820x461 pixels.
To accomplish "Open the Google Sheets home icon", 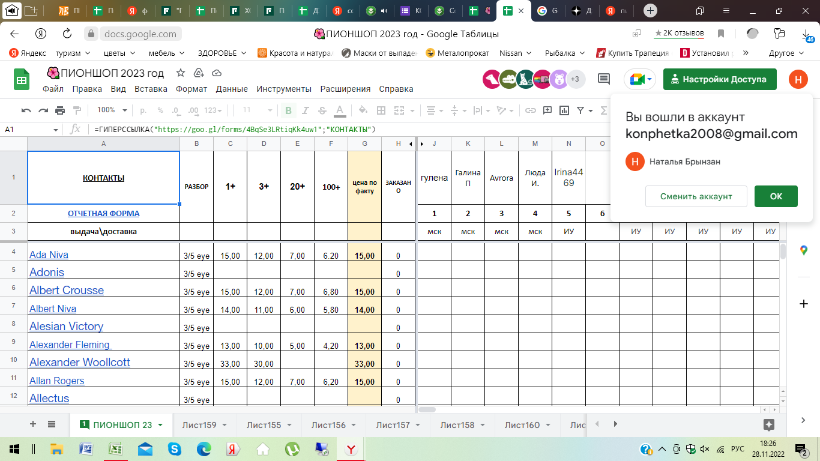I will click(20, 80).
